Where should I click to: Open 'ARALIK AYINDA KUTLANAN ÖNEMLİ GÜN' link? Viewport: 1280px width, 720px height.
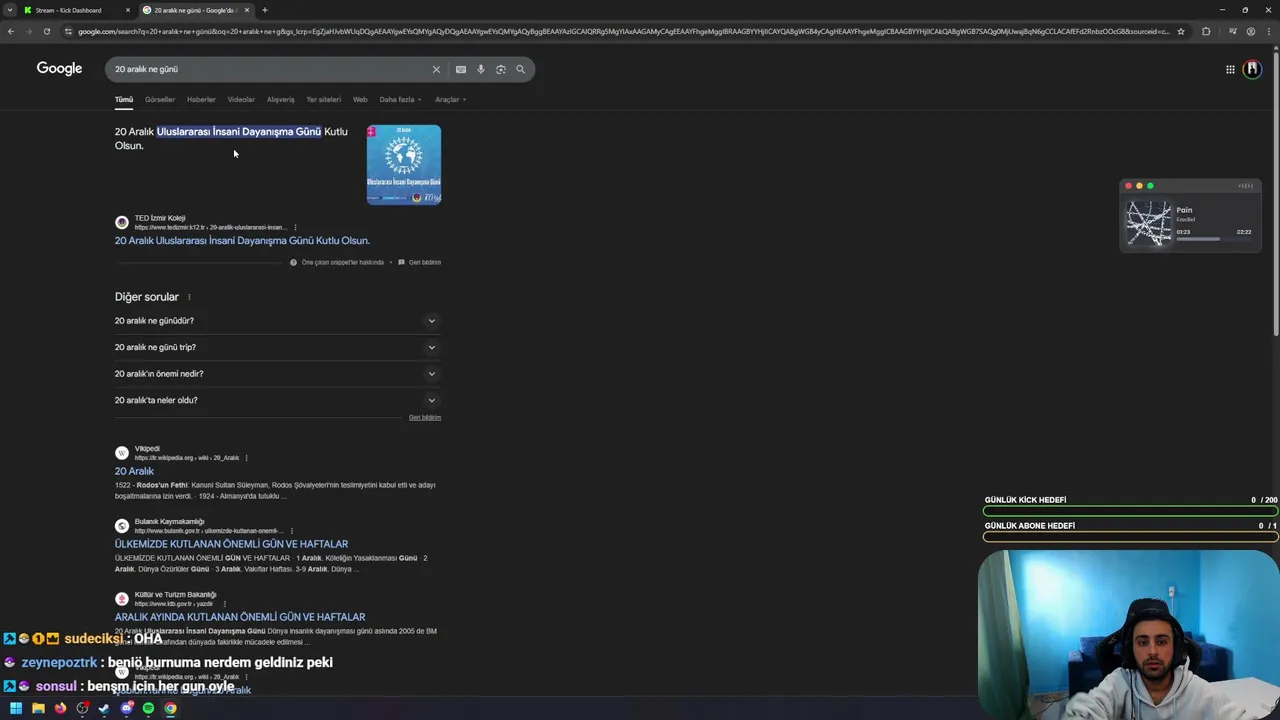click(240, 617)
